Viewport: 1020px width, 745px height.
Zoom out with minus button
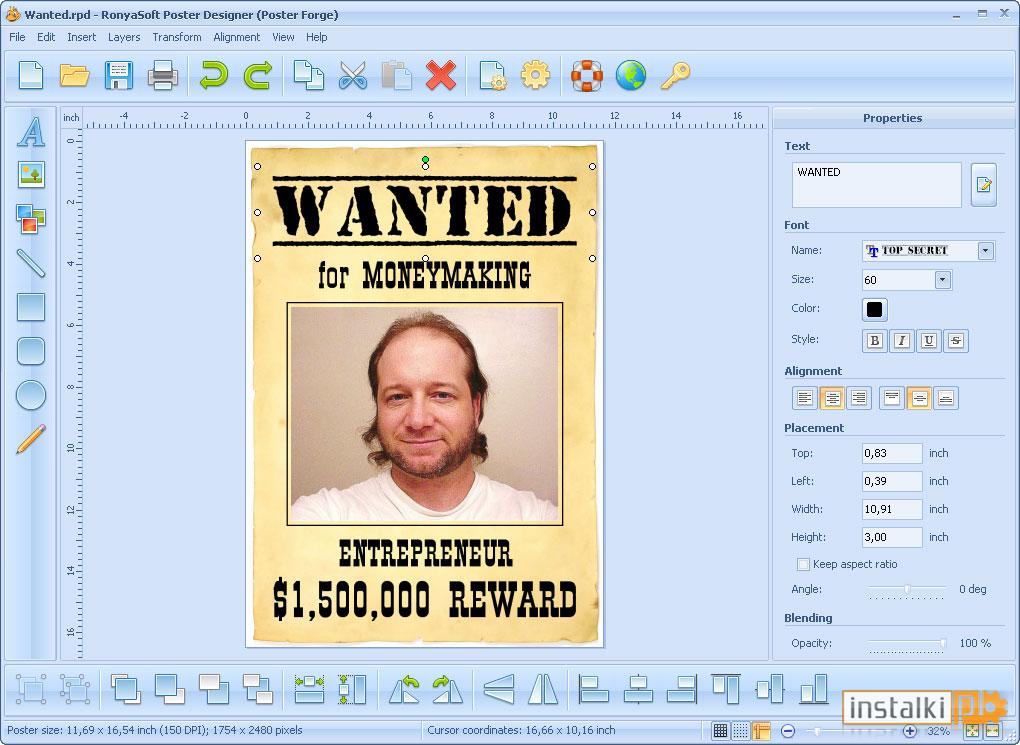pyautogui.click(x=788, y=731)
